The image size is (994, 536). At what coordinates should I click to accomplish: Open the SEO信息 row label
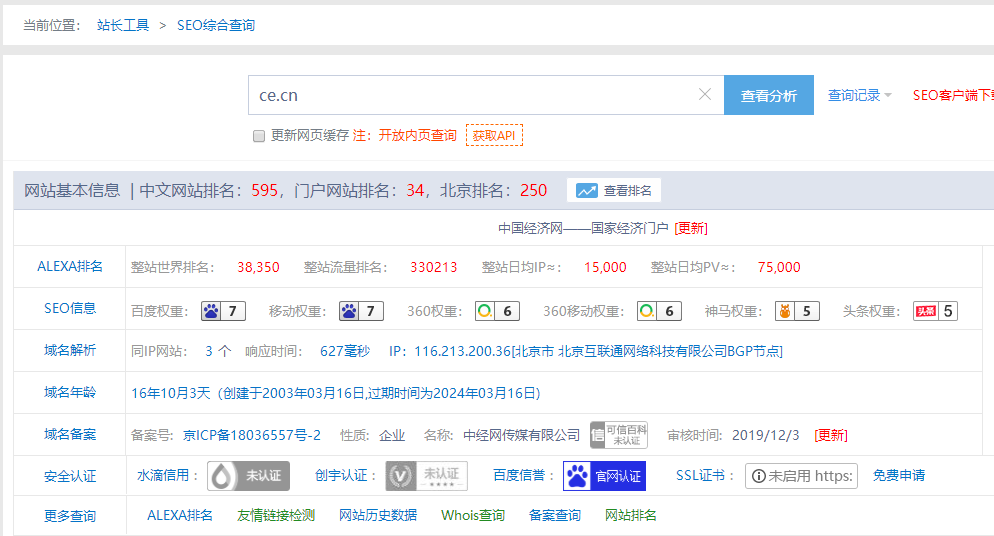coord(70,309)
